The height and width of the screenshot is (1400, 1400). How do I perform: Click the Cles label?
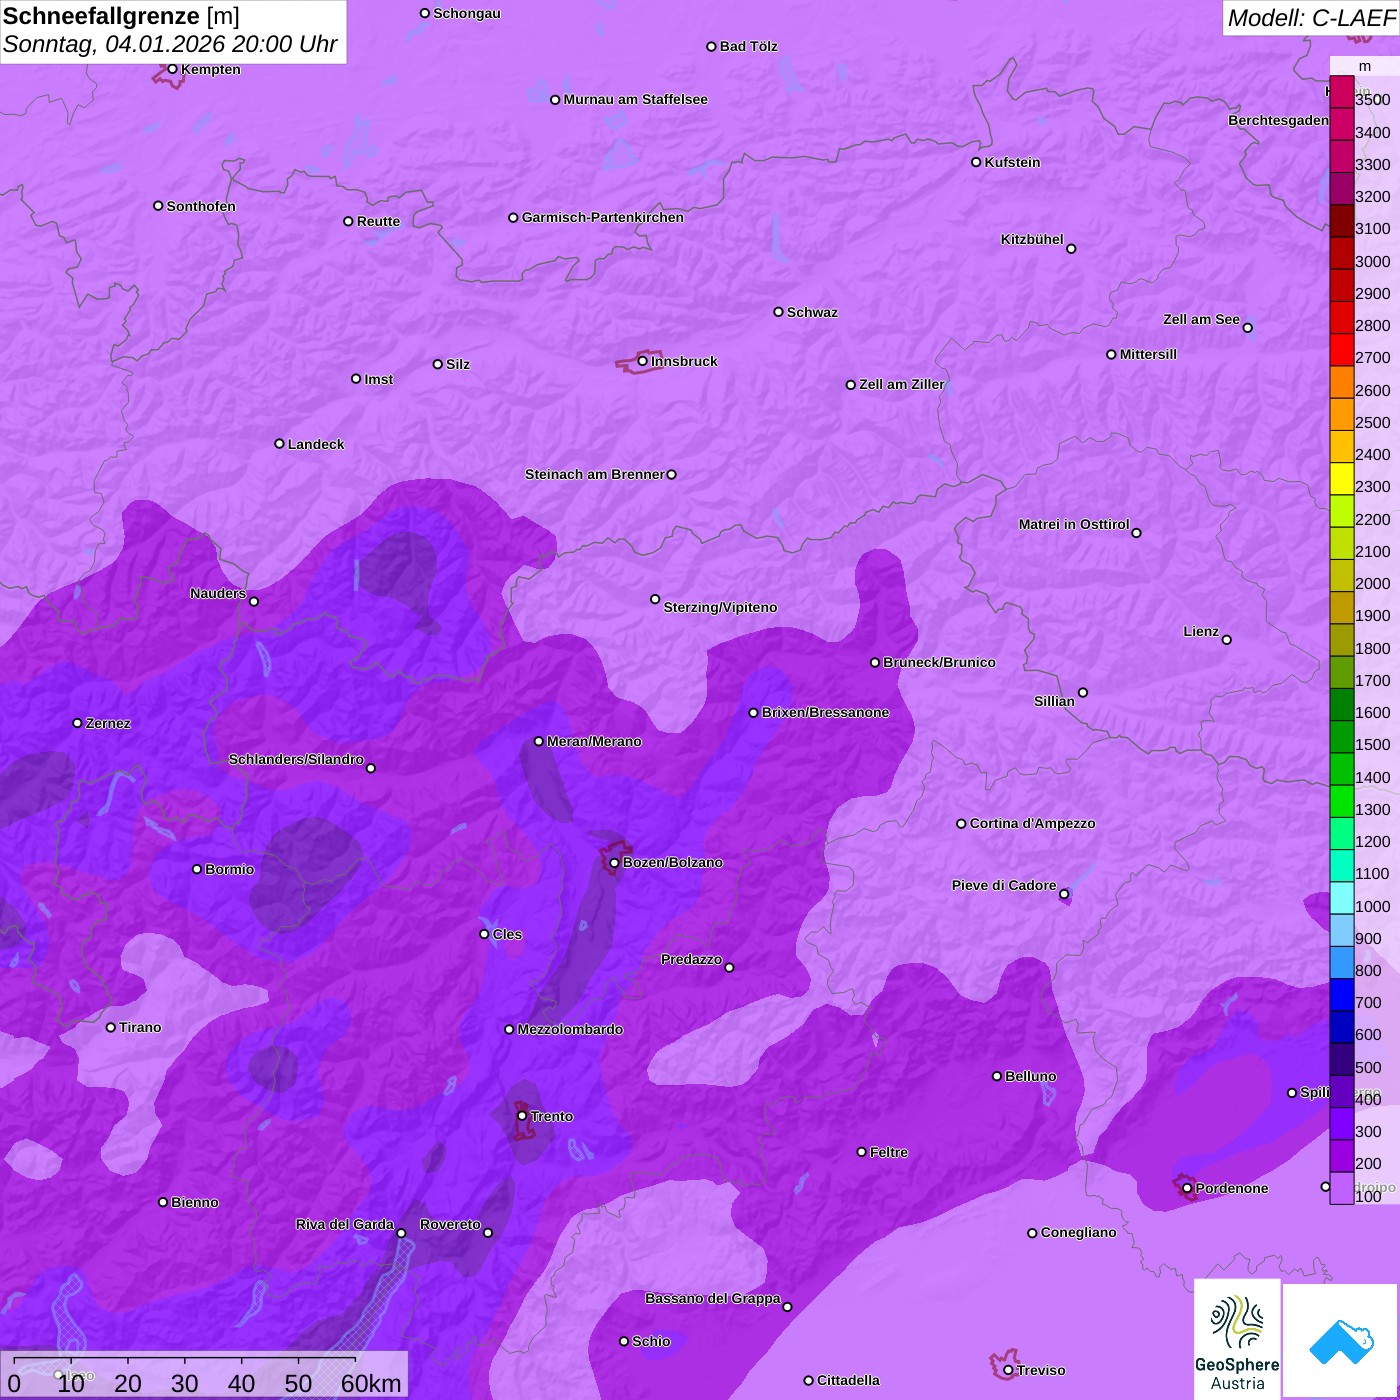(x=507, y=934)
